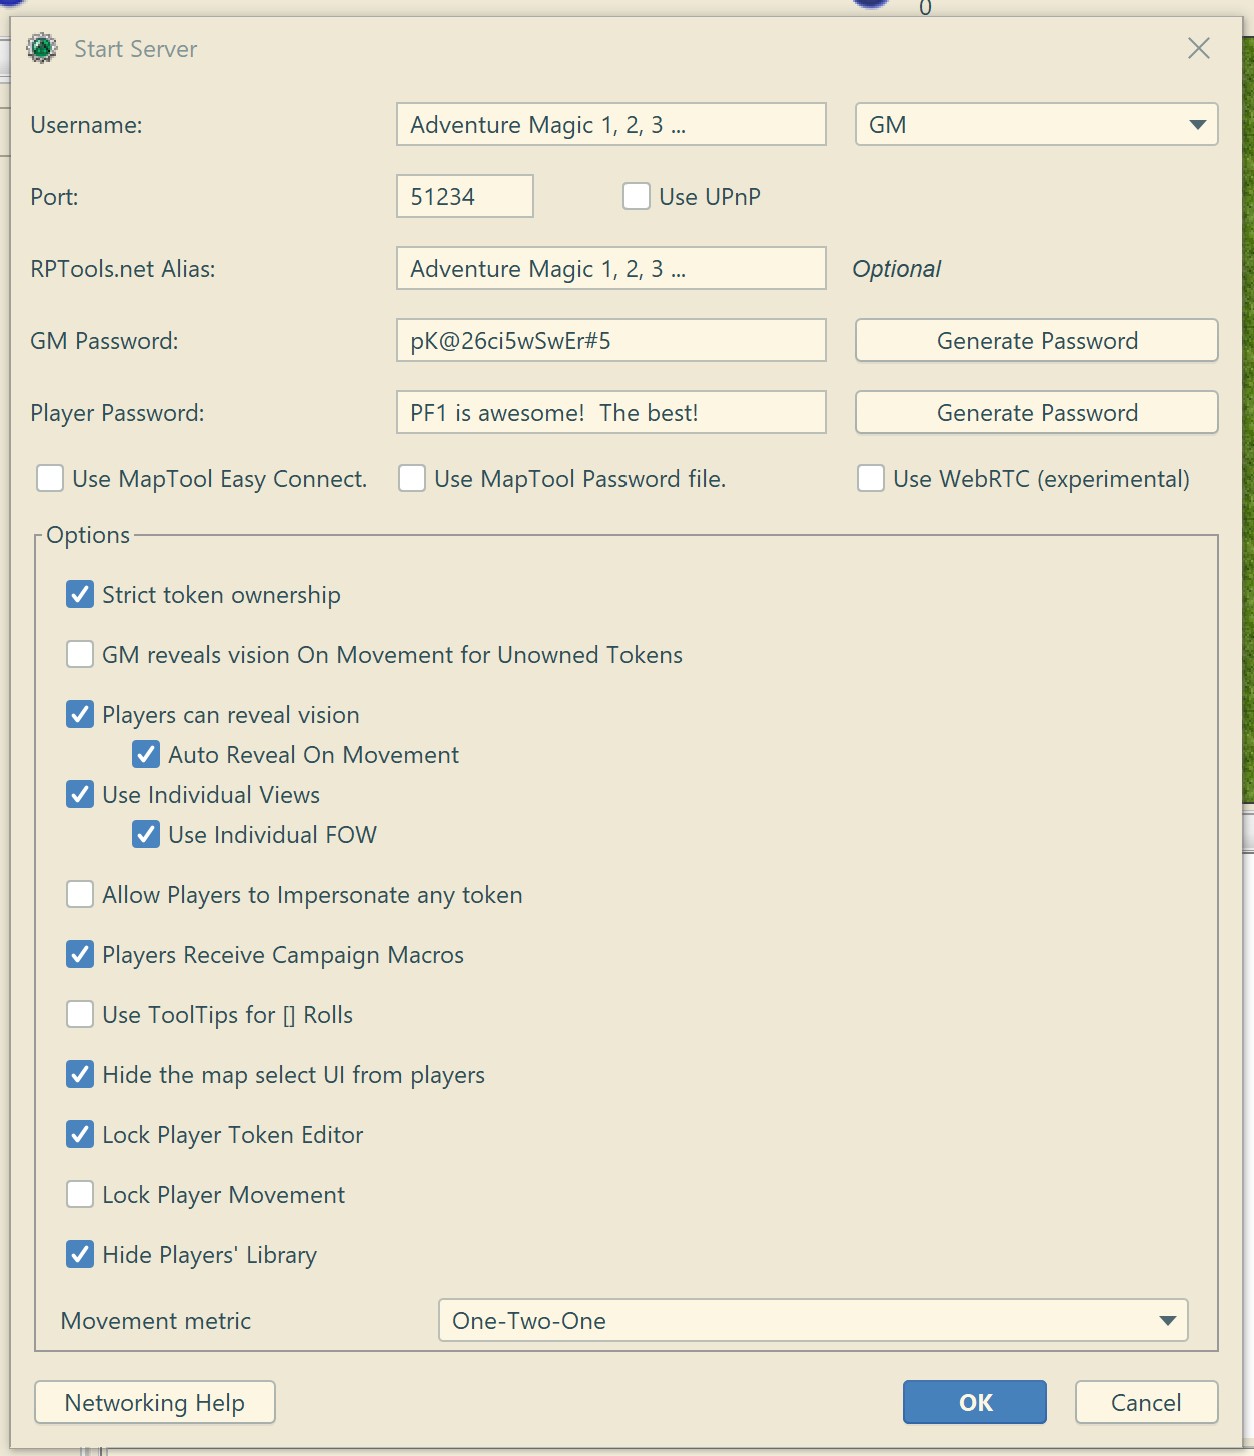1254x1456 pixels.
Task: Open Networking Help
Action: tap(154, 1402)
